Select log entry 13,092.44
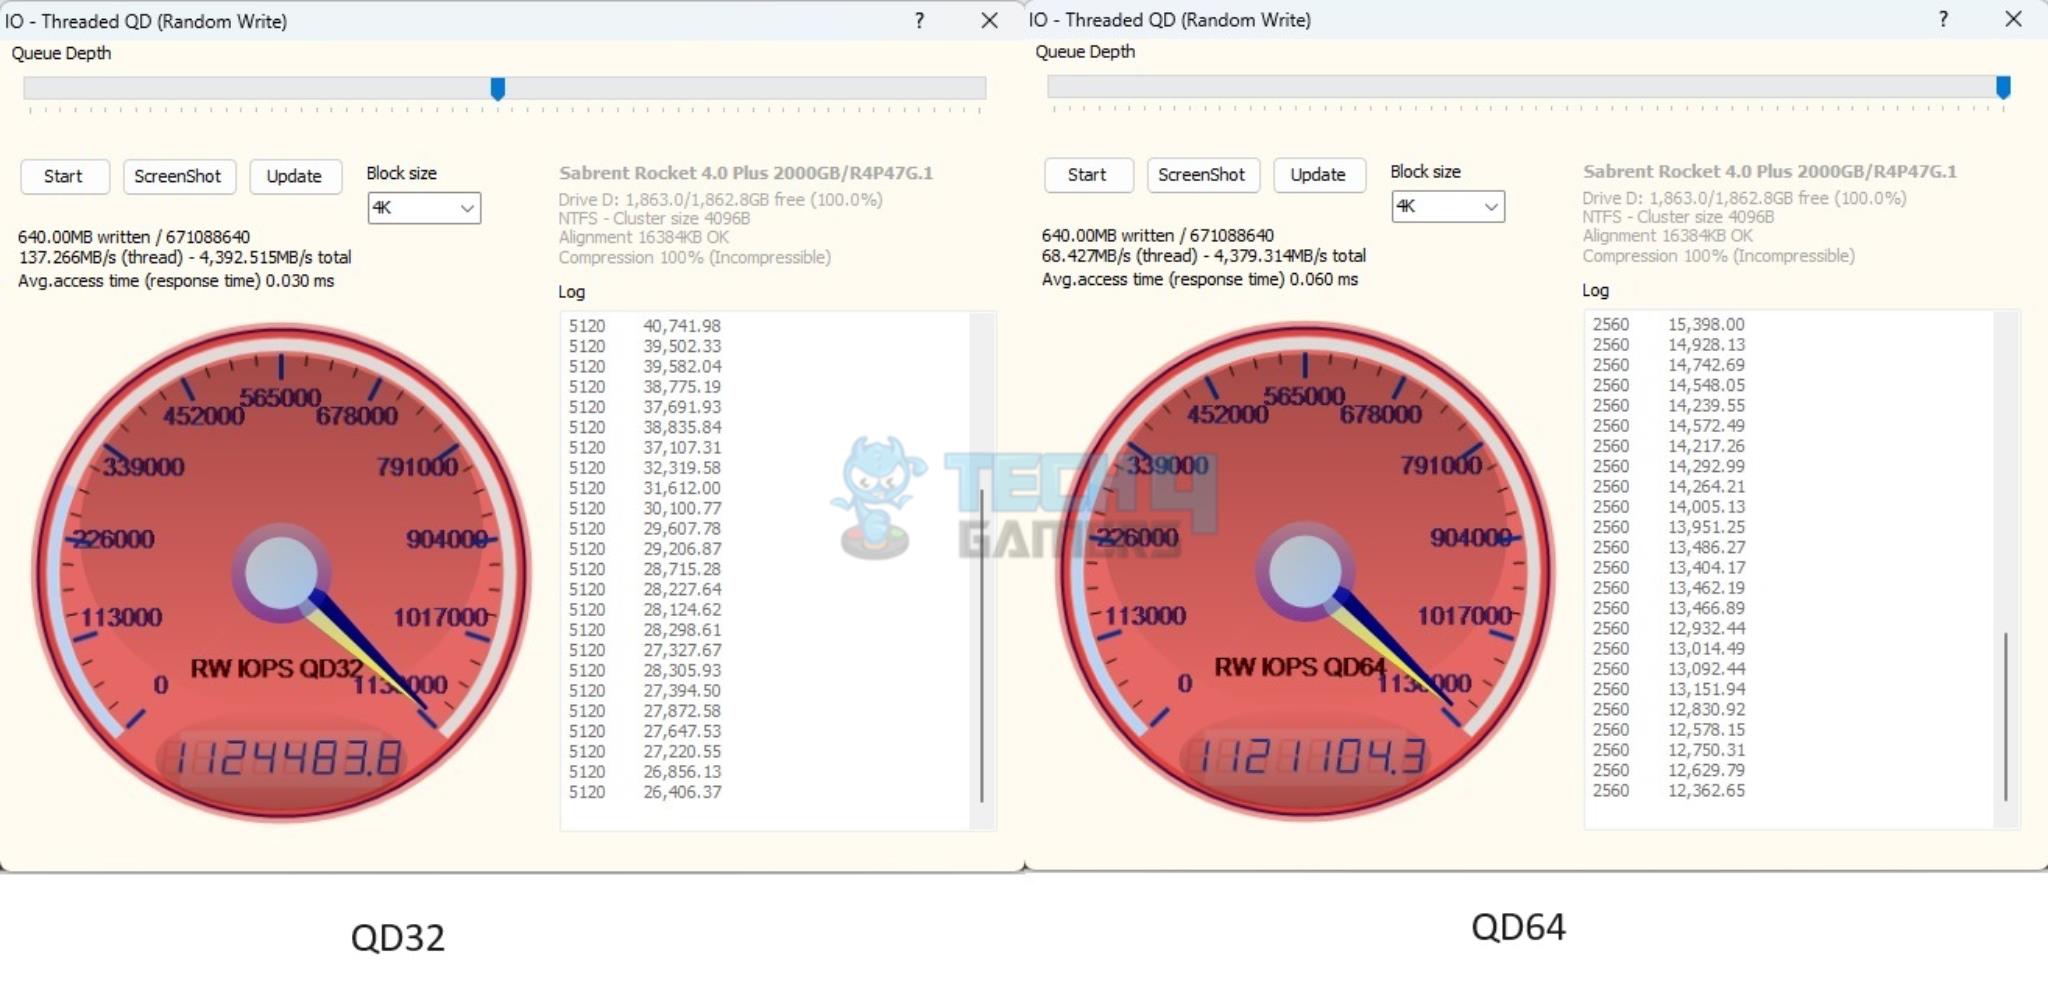 [1706, 669]
